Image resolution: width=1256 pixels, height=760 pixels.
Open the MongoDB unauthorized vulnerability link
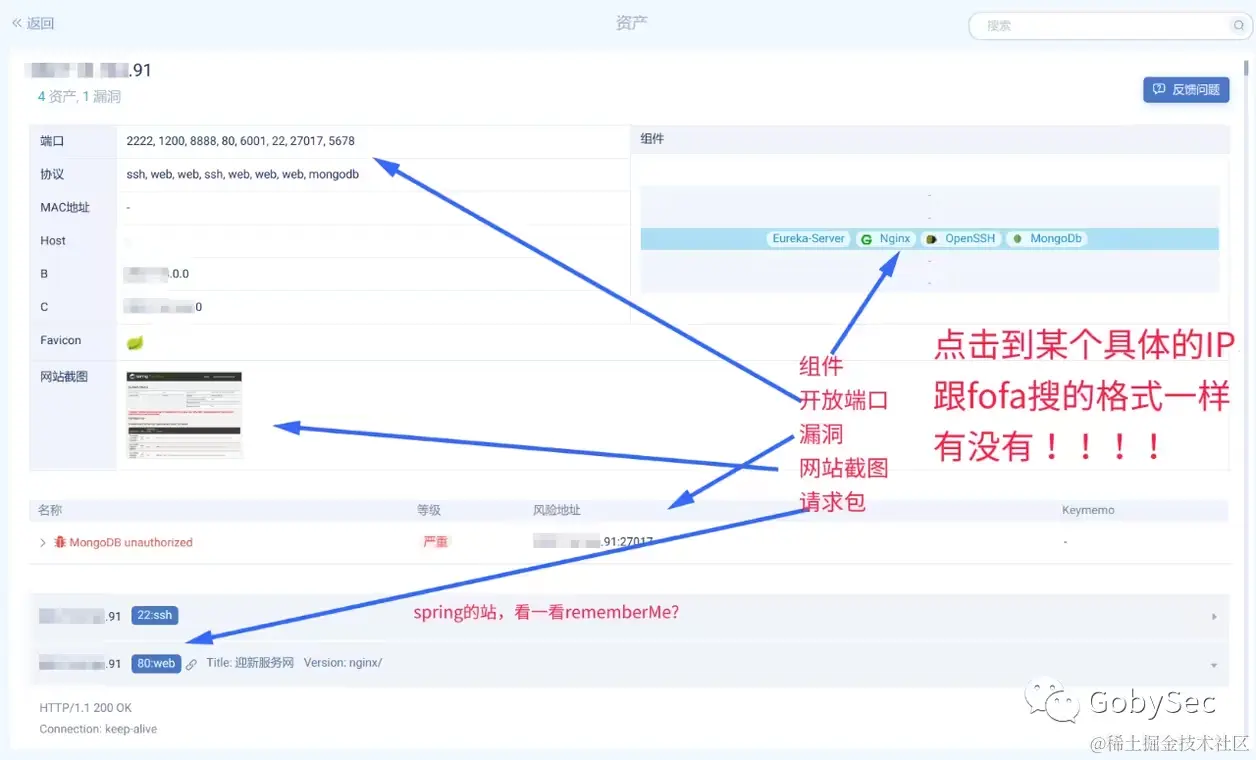tap(131, 542)
